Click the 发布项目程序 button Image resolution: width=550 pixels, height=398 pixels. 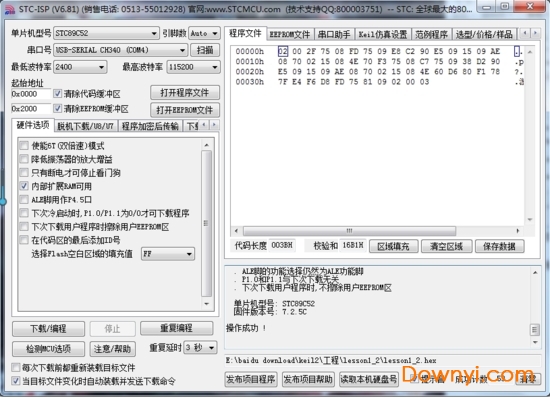(x=250, y=379)
